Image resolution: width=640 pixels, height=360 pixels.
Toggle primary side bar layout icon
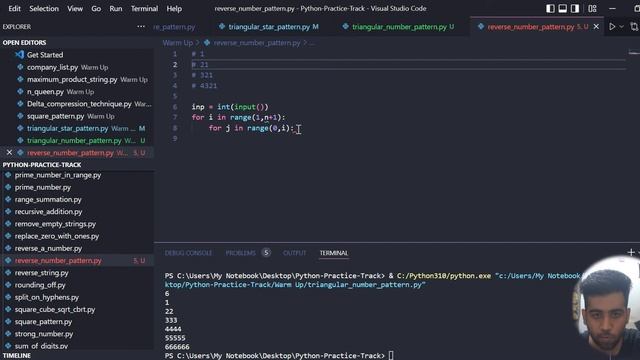pos(550,9)
